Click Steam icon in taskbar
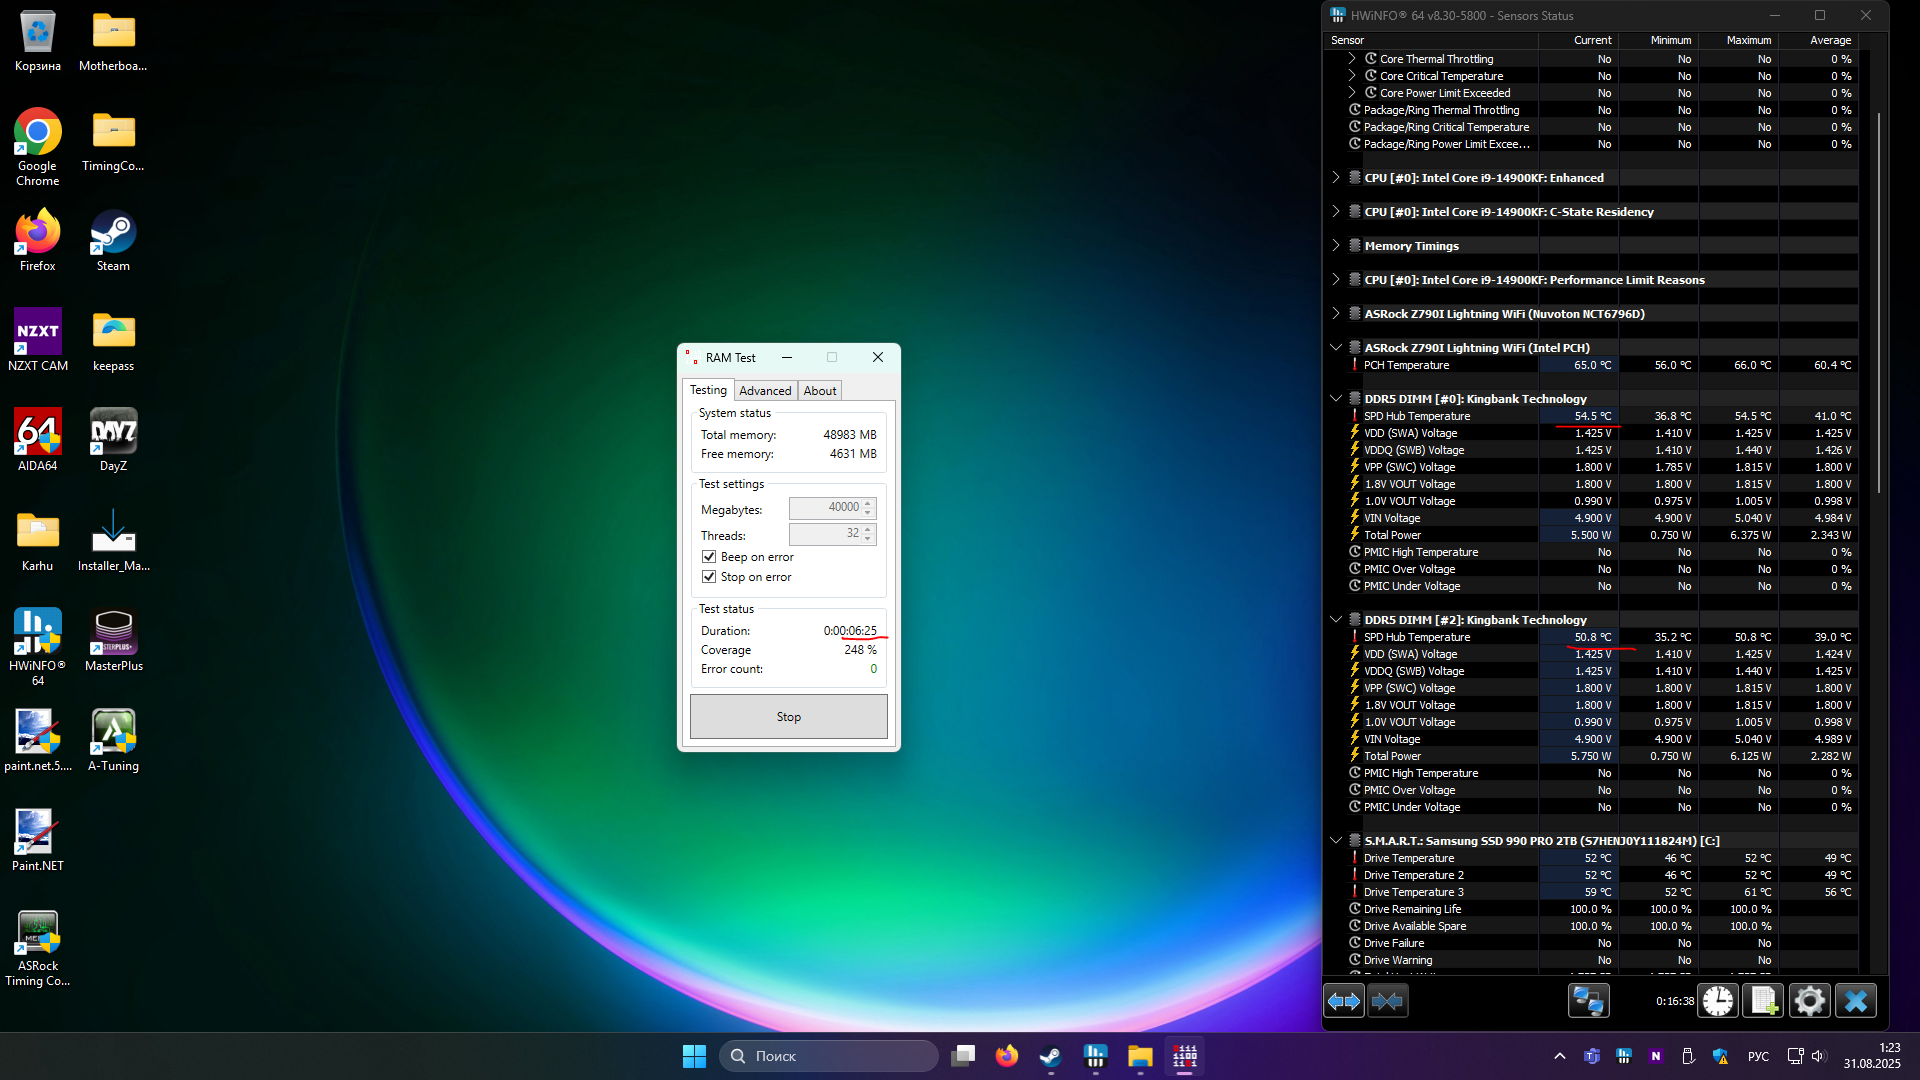 1050,1056
